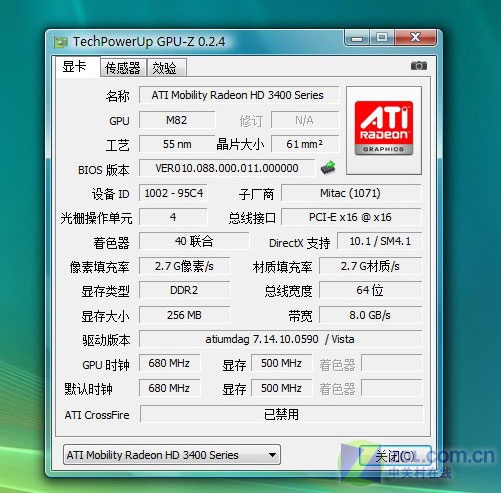Click the subvendor field Mitac (1071)
This screenshot has height=493, width=501.
(x=351, y=193)
